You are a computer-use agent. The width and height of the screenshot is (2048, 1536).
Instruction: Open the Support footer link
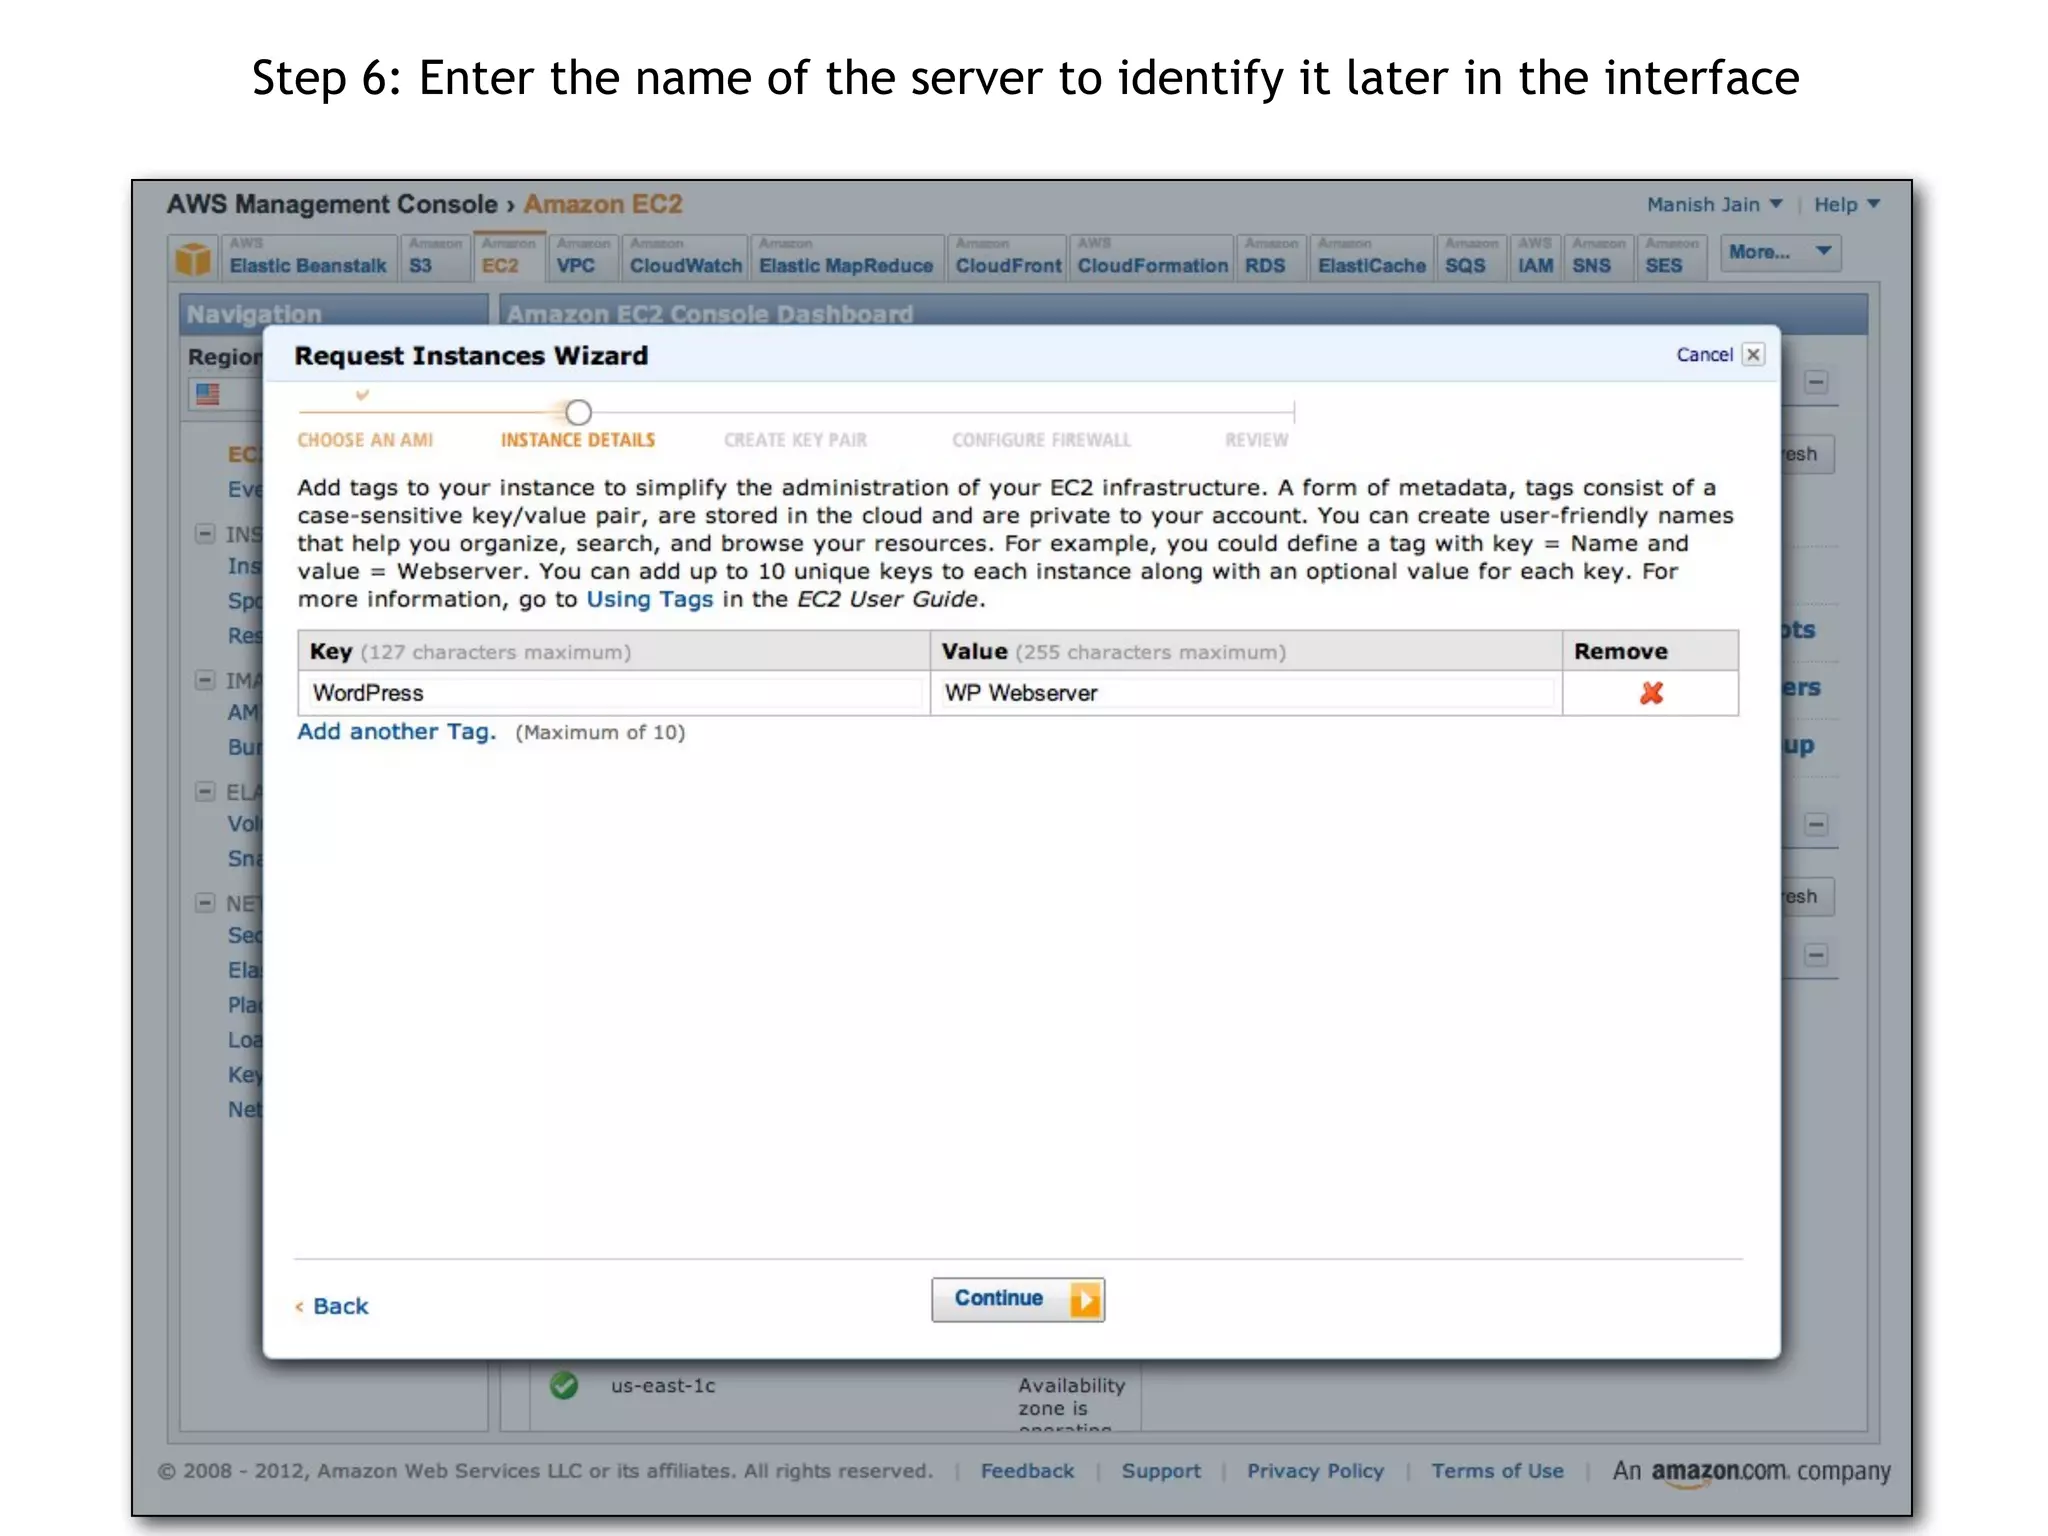1161,1471
